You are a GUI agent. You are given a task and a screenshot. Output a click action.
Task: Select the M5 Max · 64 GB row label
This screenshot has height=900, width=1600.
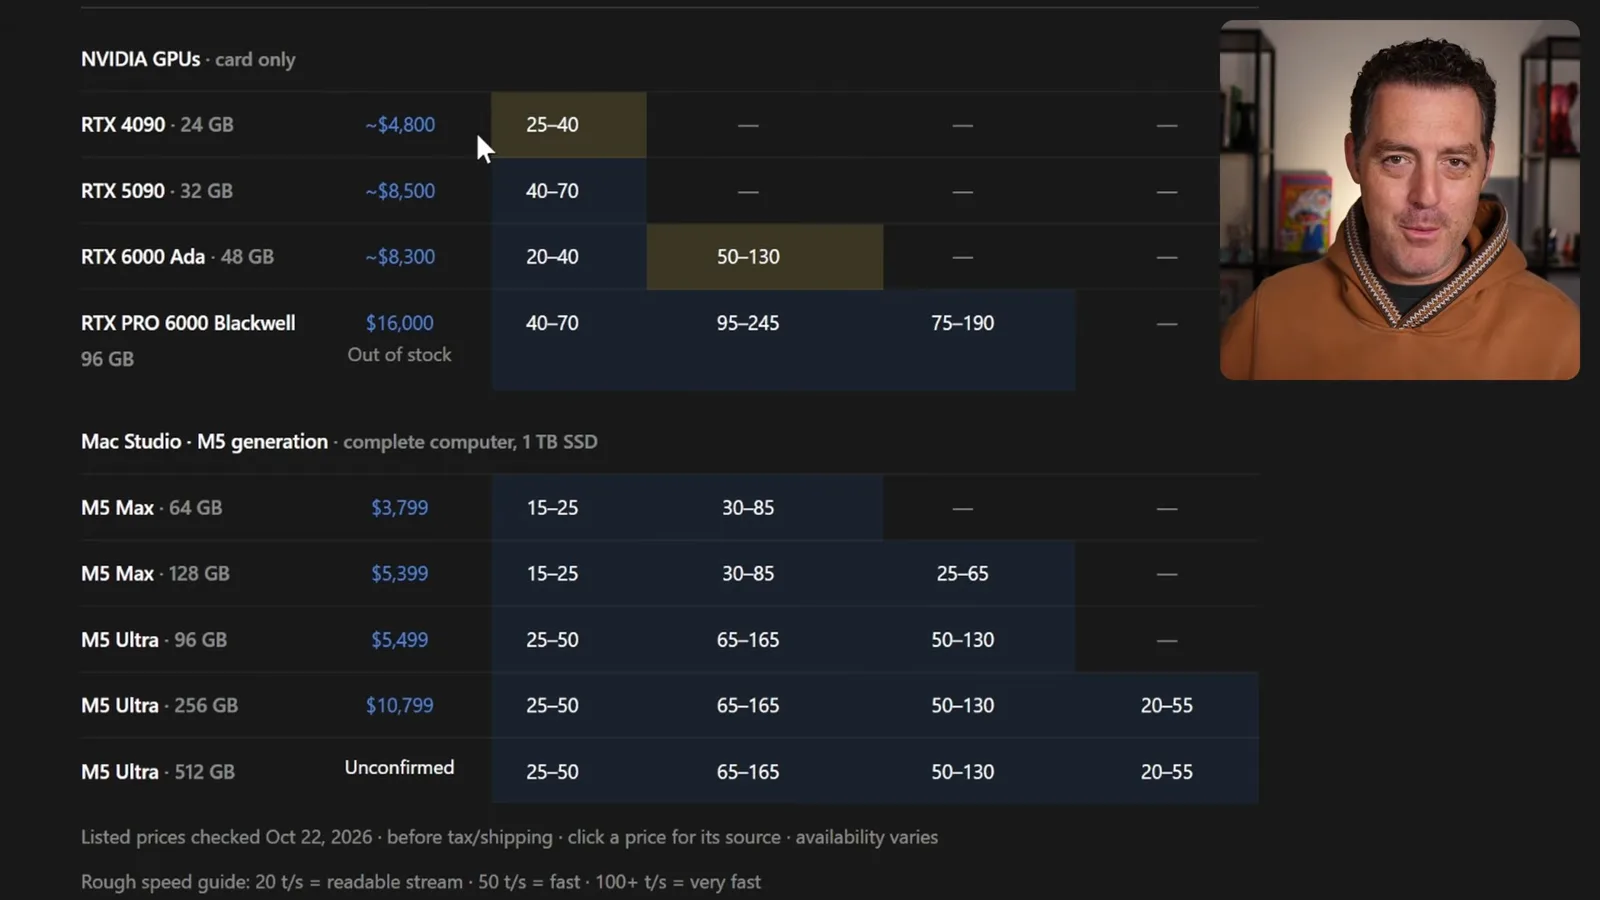tap(152, 508)
